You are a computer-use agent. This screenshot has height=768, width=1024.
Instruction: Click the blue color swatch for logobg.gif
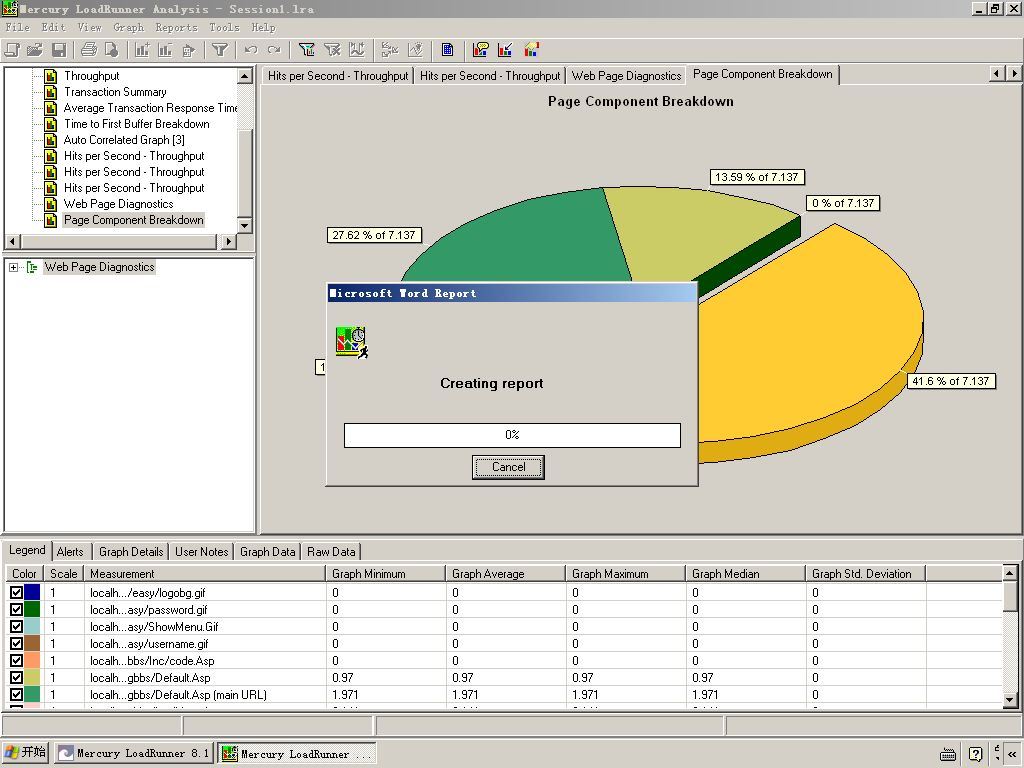coord(32,592)
